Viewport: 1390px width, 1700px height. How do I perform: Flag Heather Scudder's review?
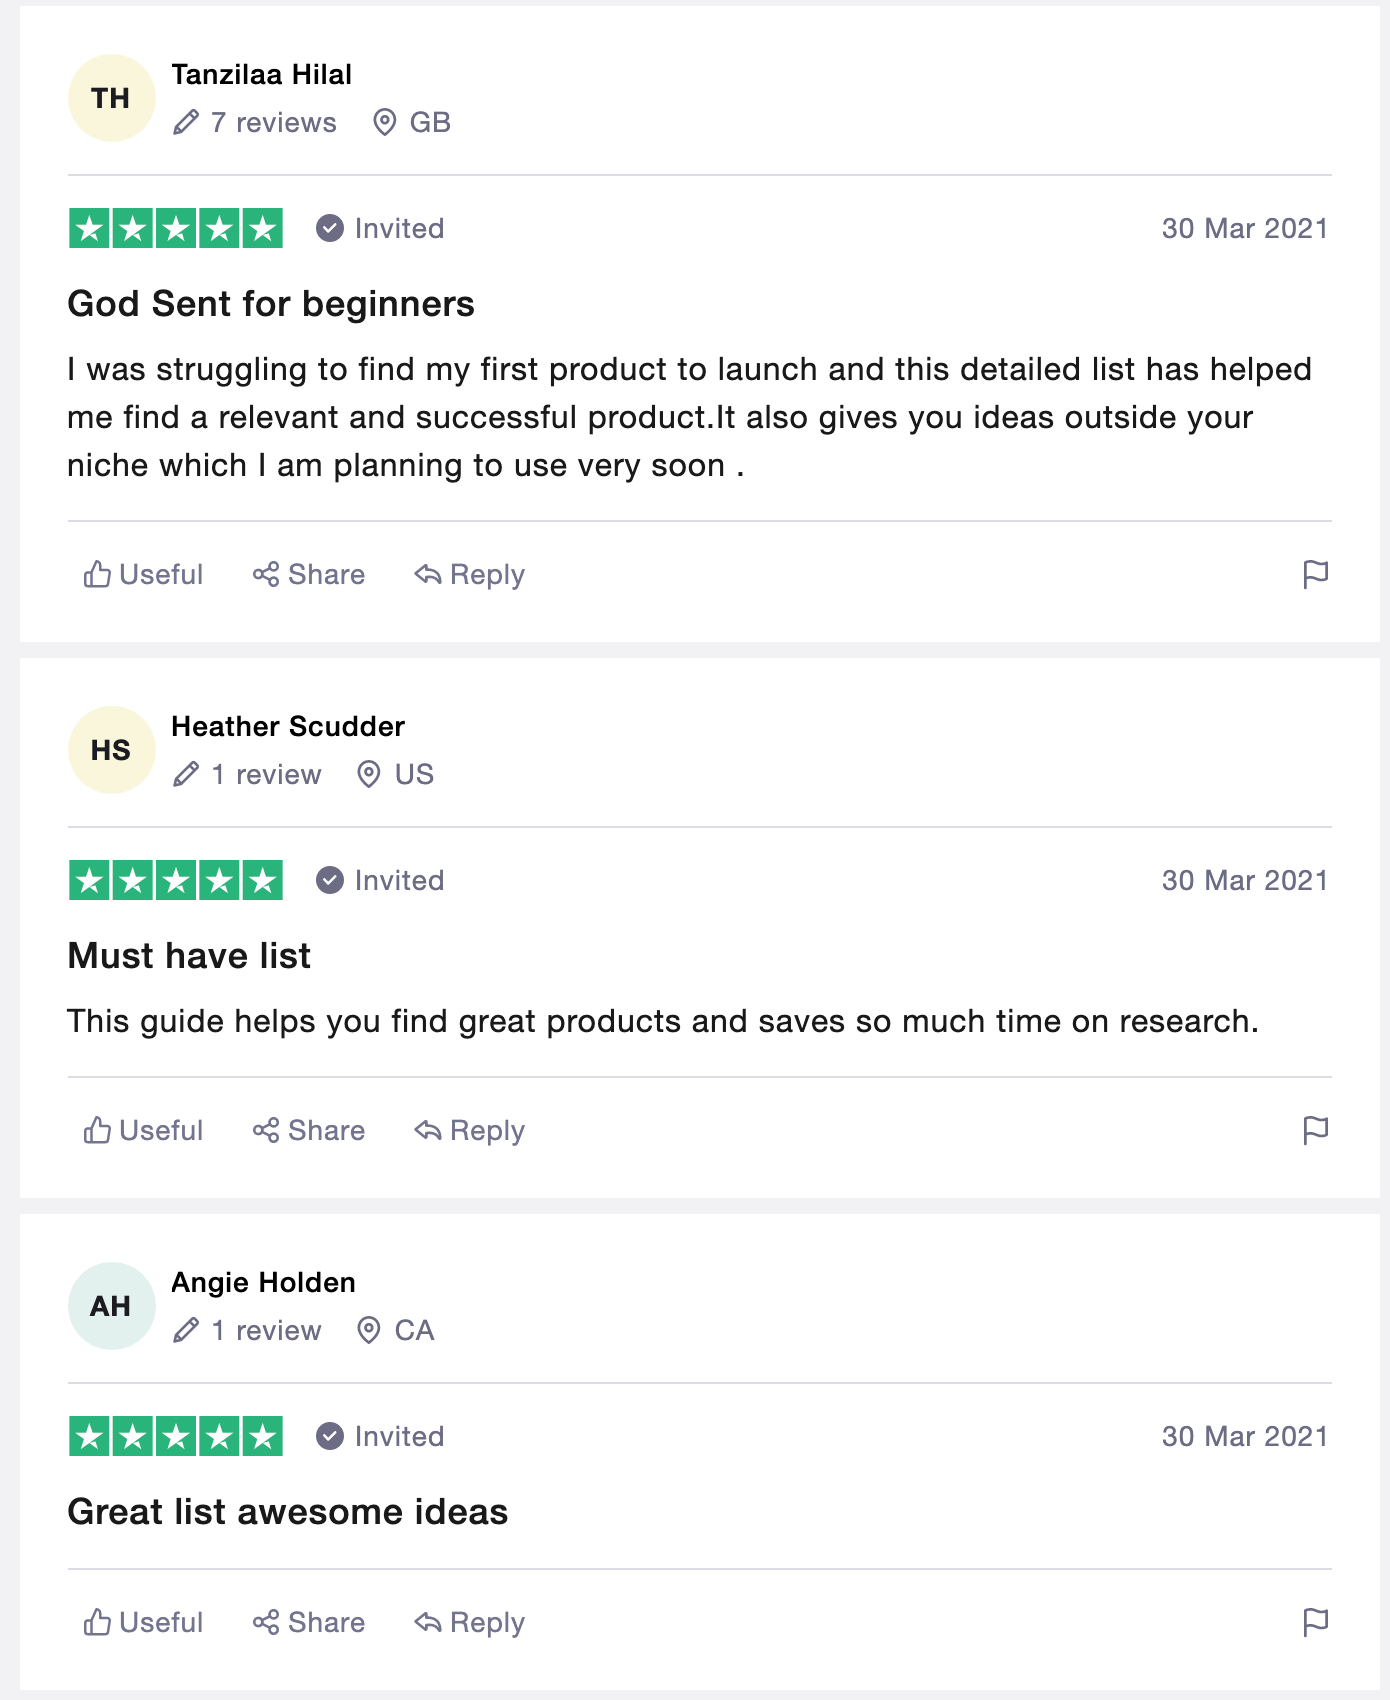tap(1315, 1130)
